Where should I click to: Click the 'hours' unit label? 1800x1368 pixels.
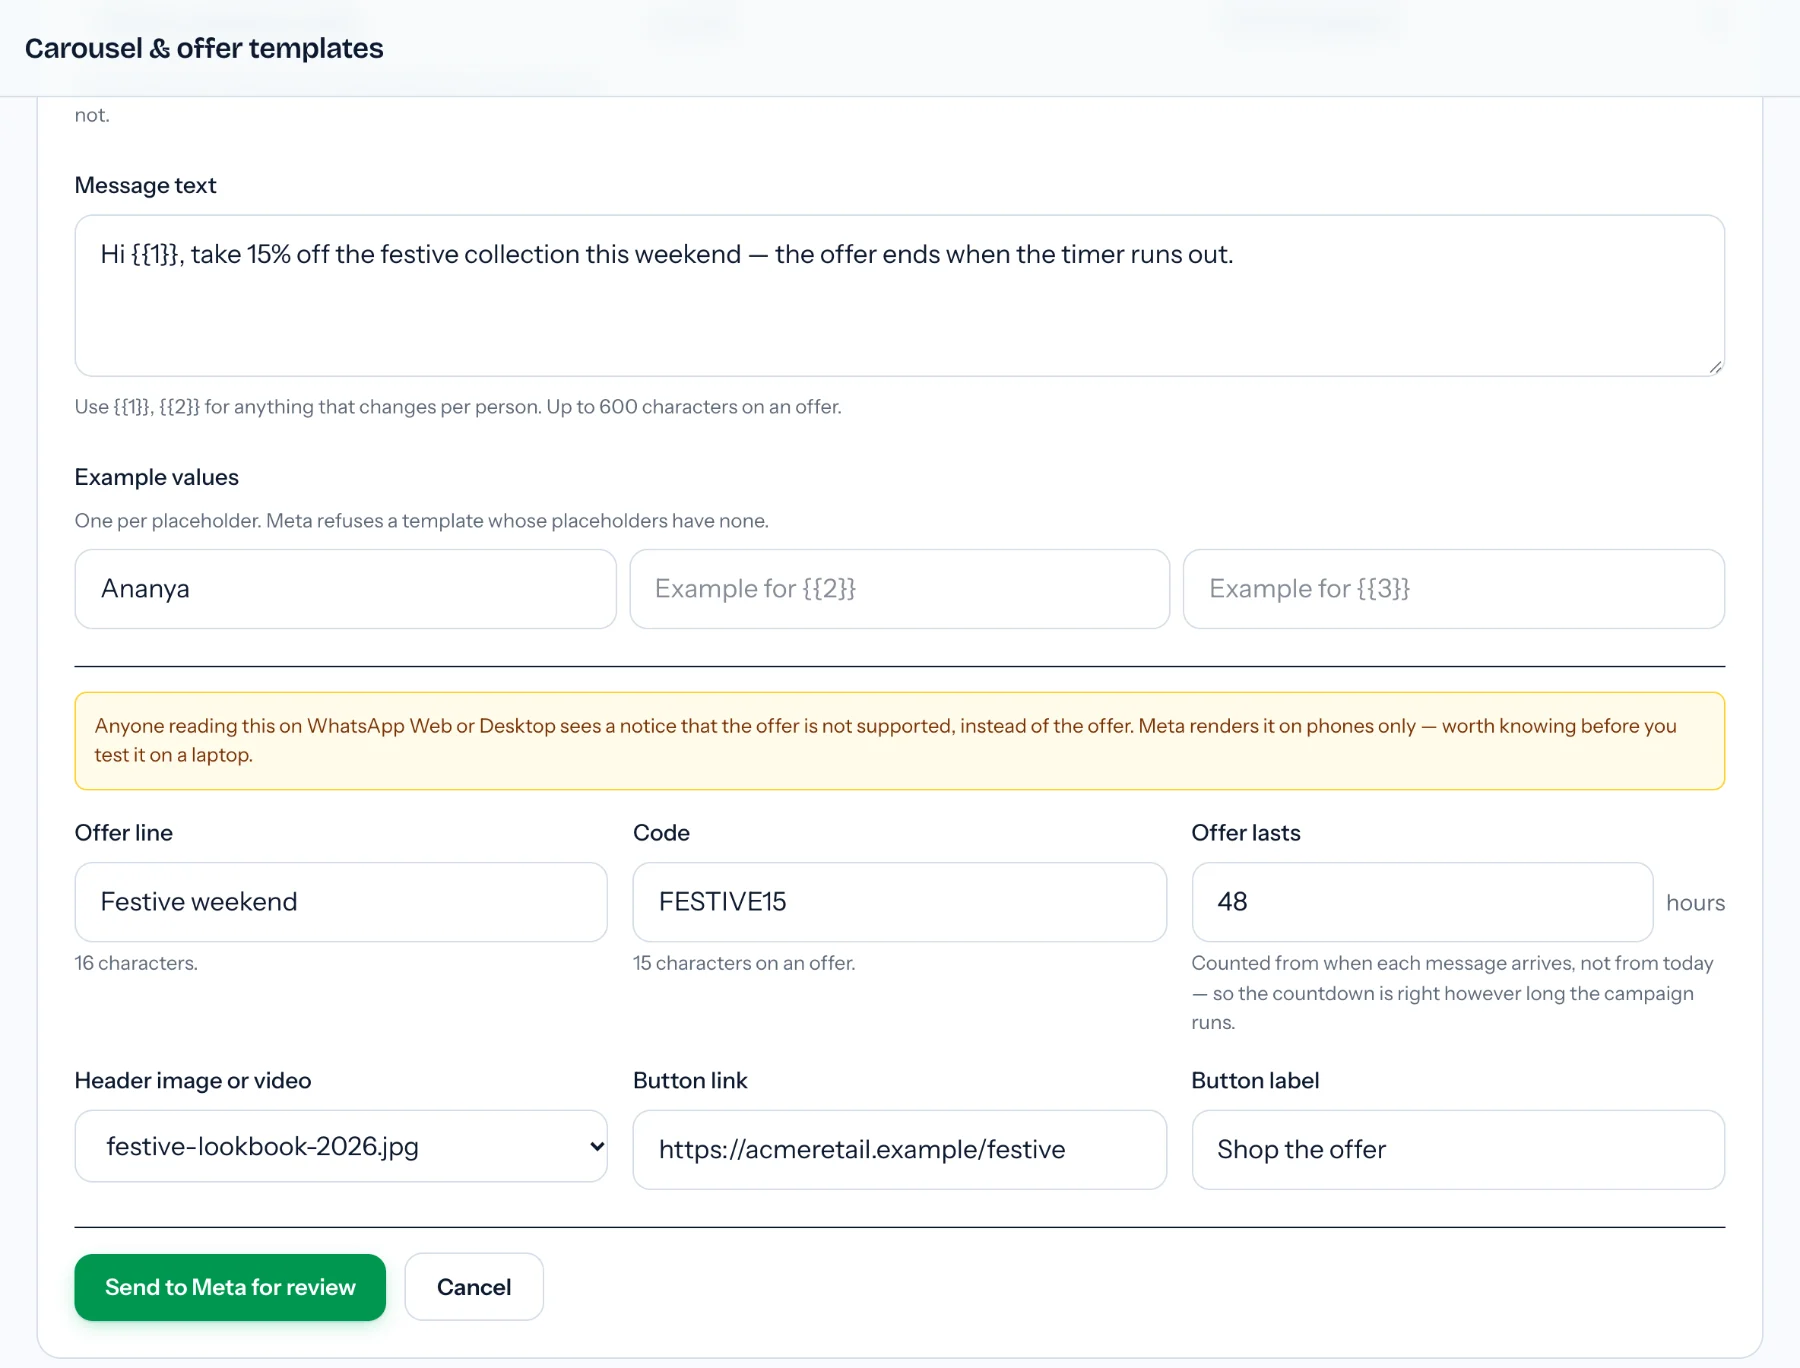coord(1695,903)
